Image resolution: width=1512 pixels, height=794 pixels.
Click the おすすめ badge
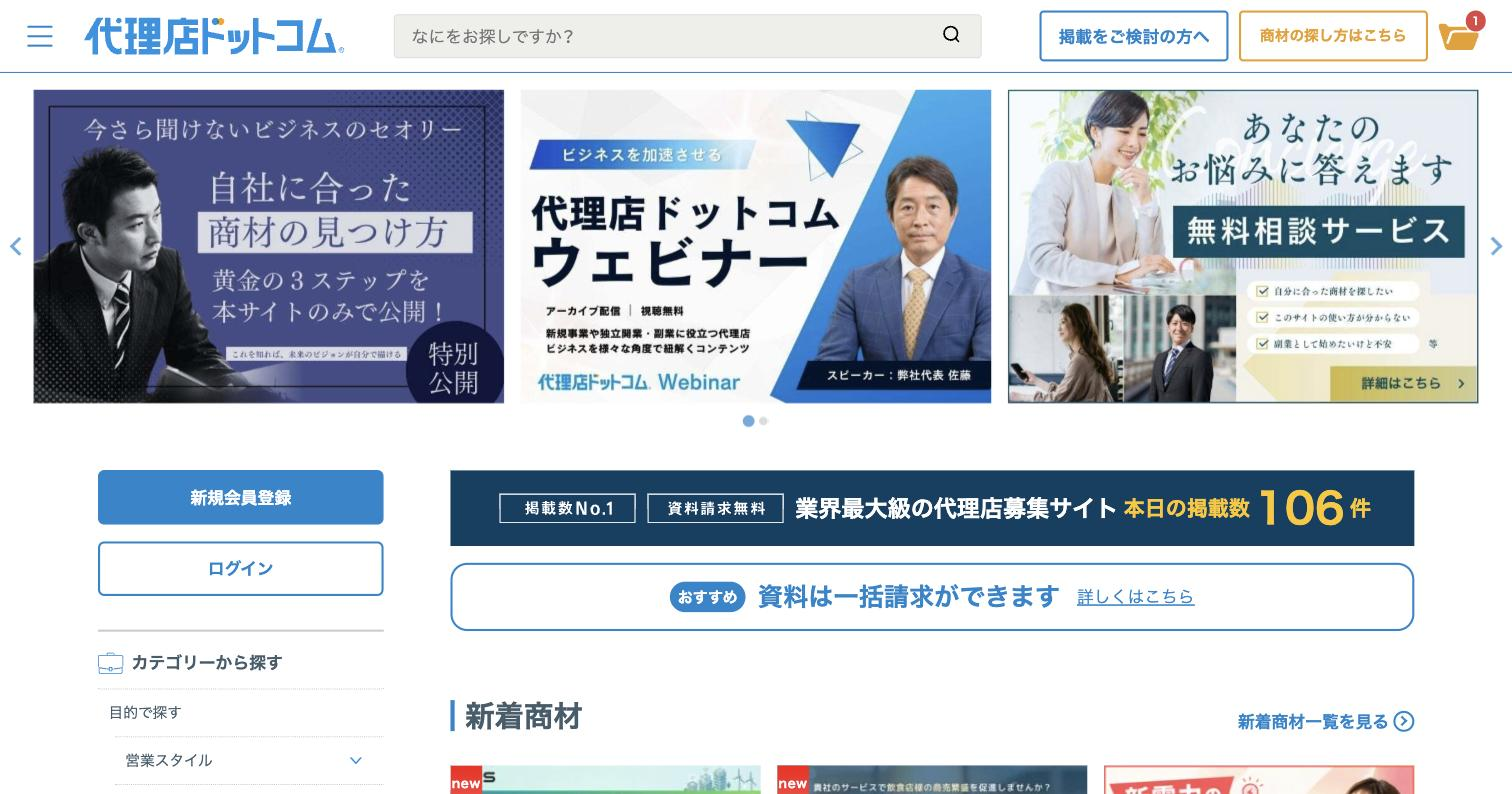[x=707, y=597]
